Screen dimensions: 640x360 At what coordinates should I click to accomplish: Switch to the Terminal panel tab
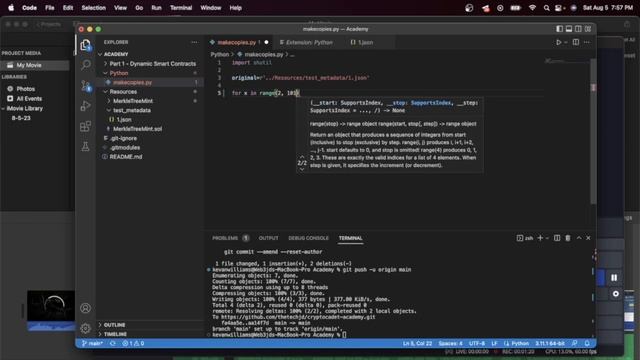[350, 238]
